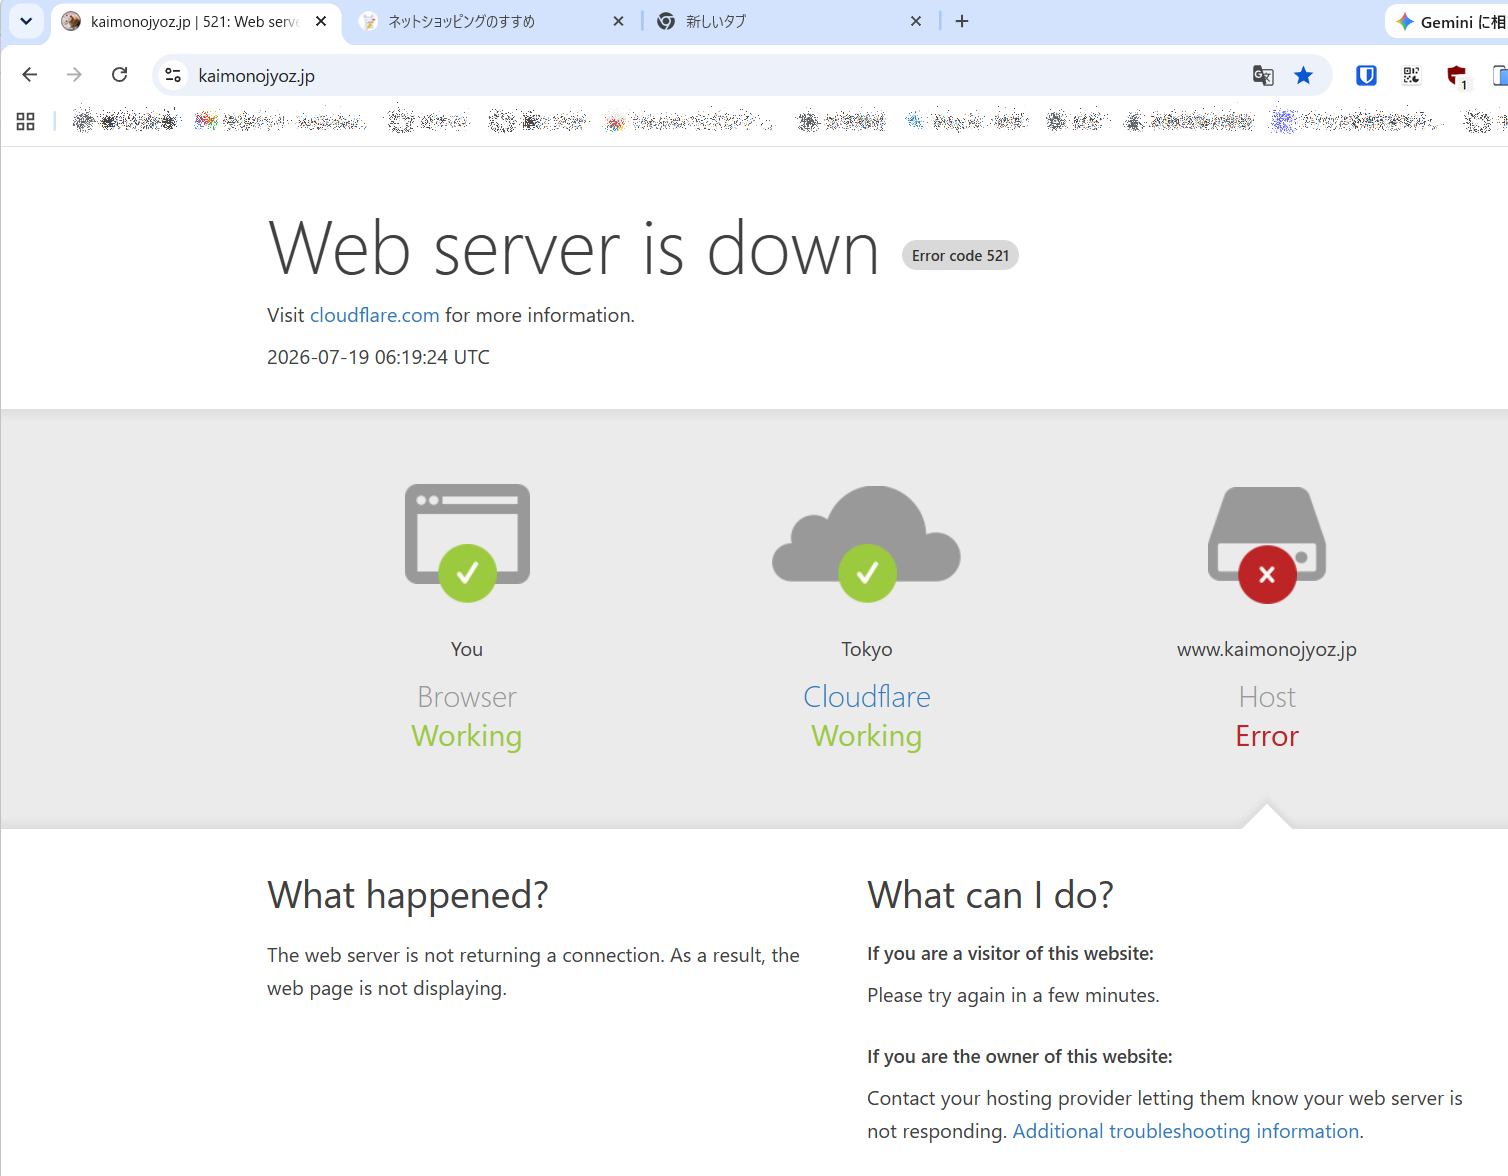Close the 新しいタブ tab

[916, 21]
